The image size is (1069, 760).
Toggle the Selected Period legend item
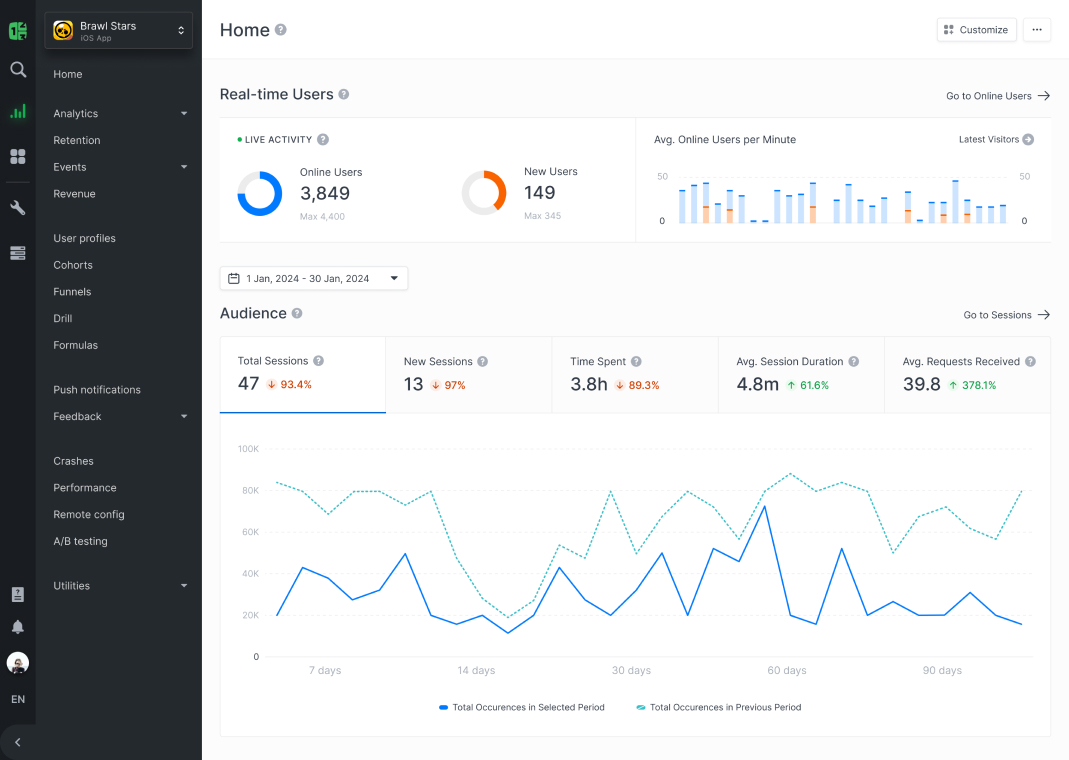point(522,707)
